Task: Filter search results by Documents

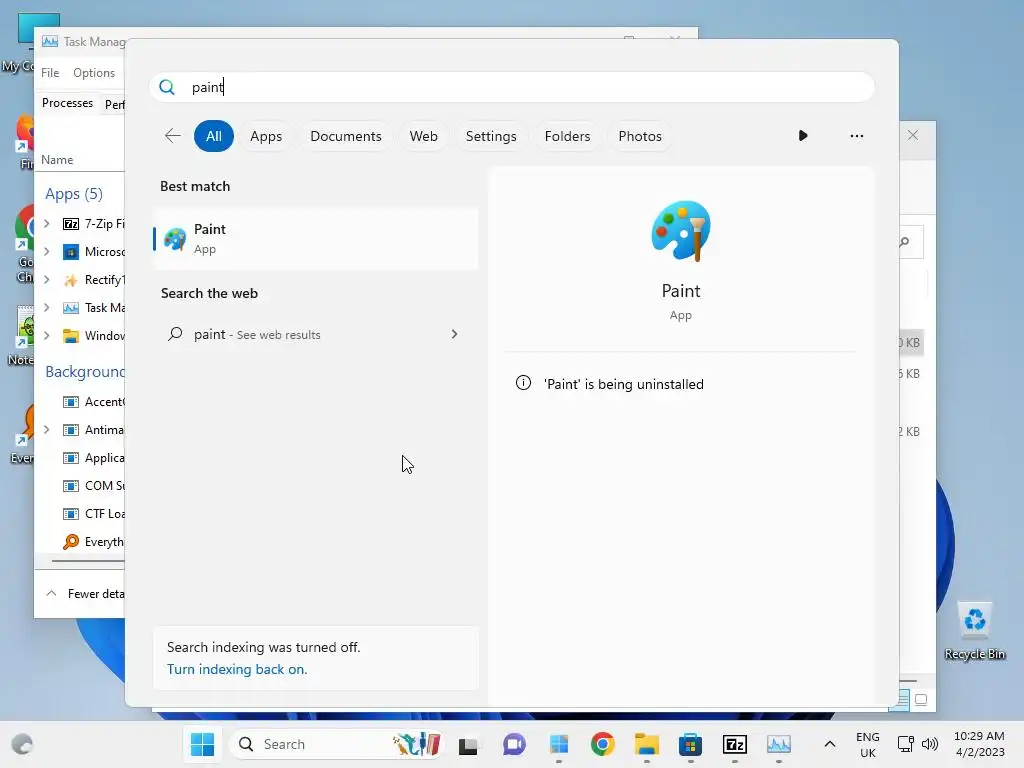Action: [x=345, y=136]
